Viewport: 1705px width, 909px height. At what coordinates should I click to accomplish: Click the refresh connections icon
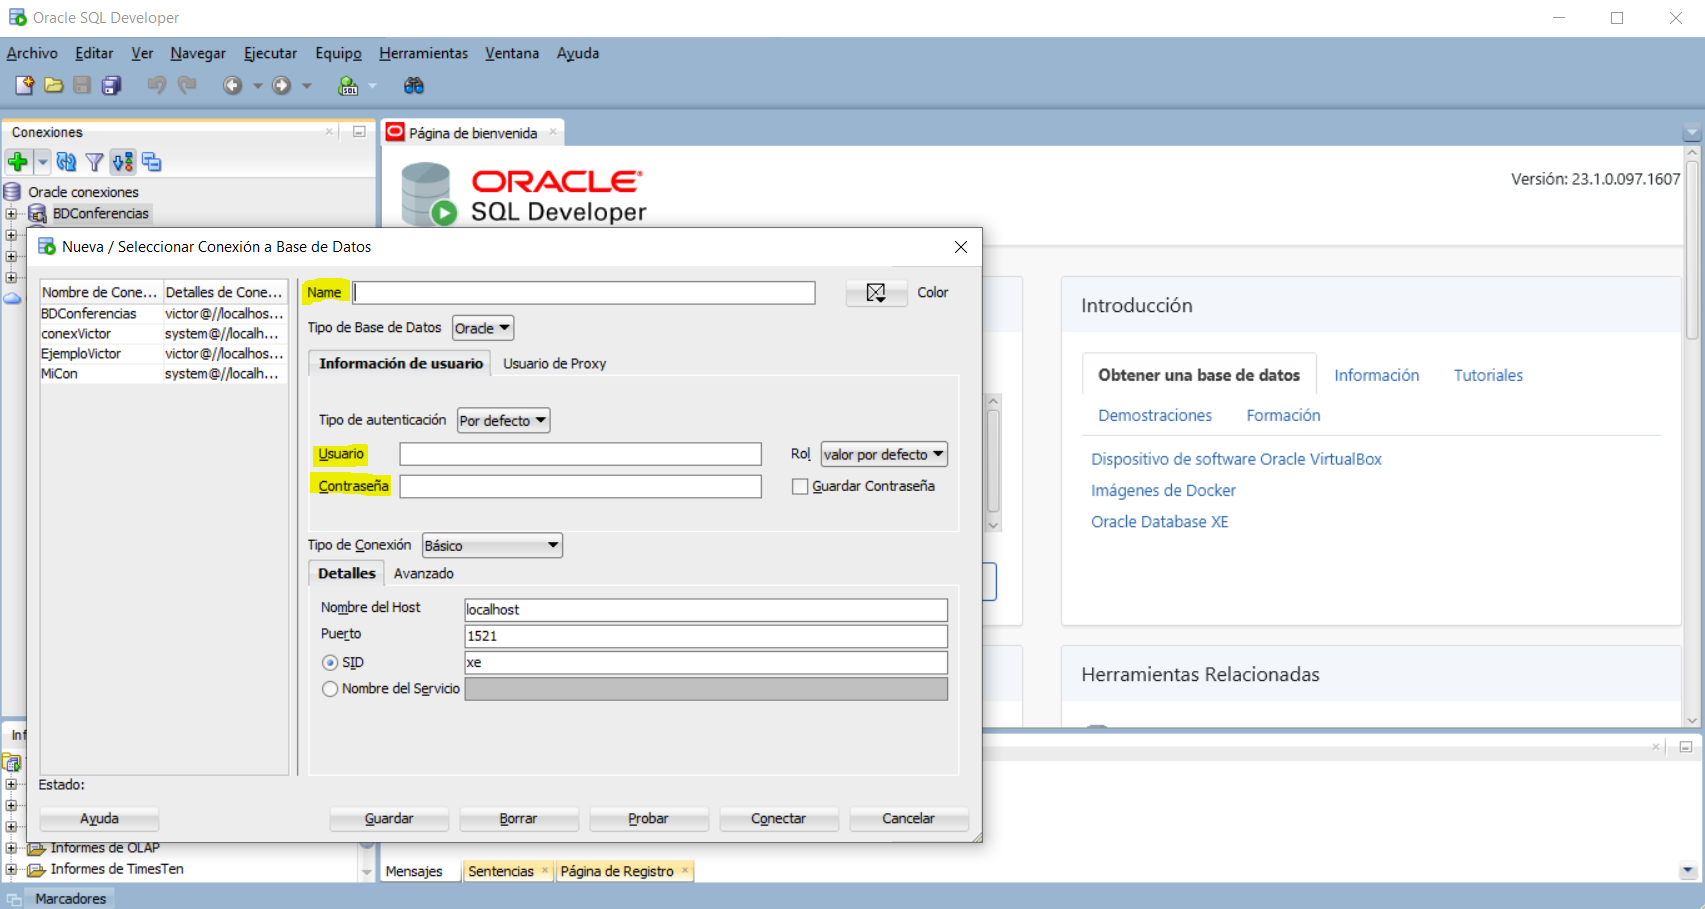[x=66, y=162]
